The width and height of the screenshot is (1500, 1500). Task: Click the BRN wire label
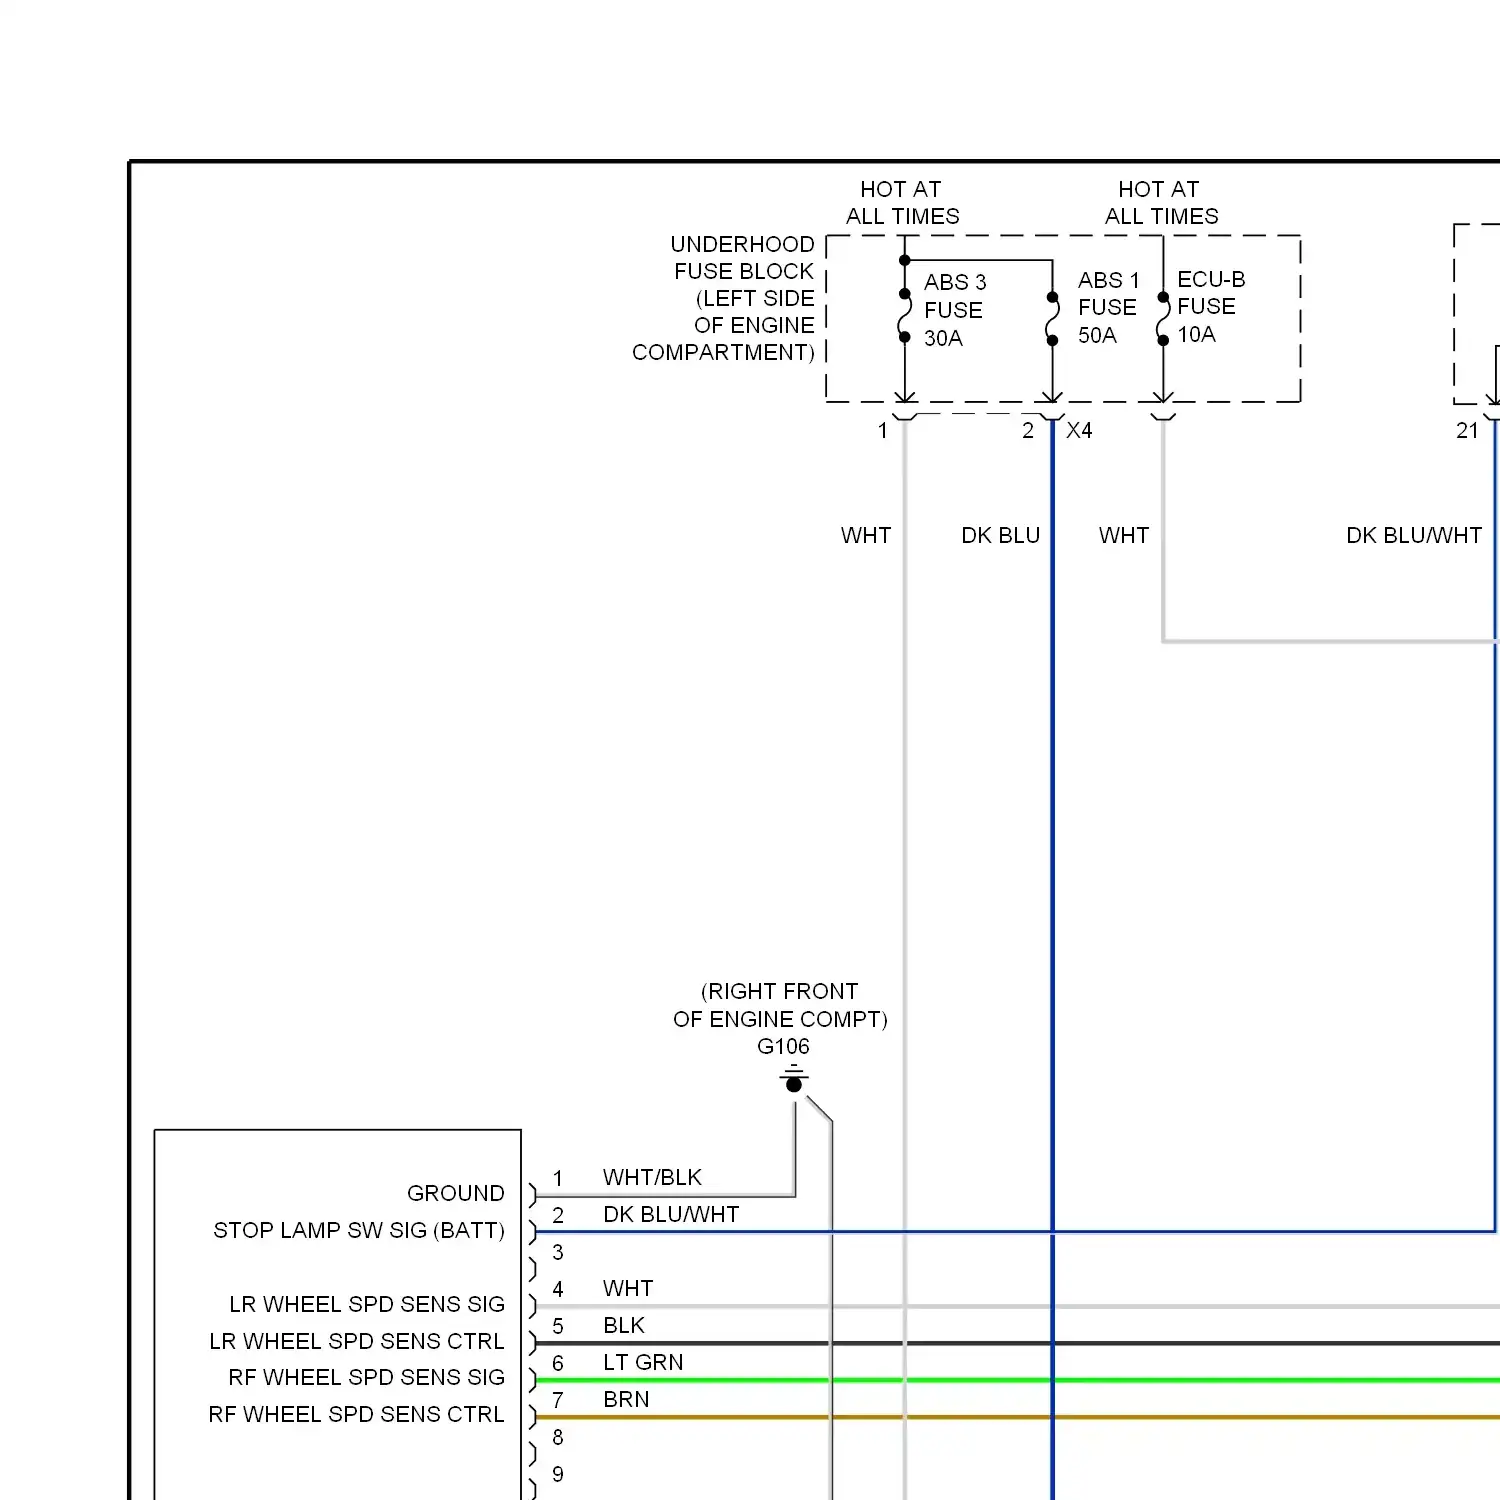[x=626, y=1399]
